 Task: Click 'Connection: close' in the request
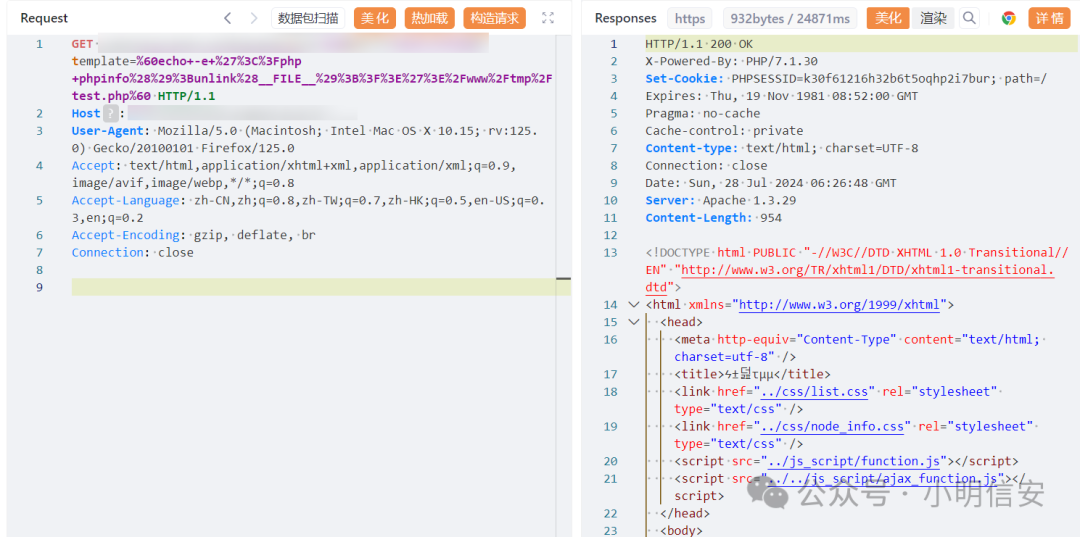pyautogui.click(x=132, y=253)
